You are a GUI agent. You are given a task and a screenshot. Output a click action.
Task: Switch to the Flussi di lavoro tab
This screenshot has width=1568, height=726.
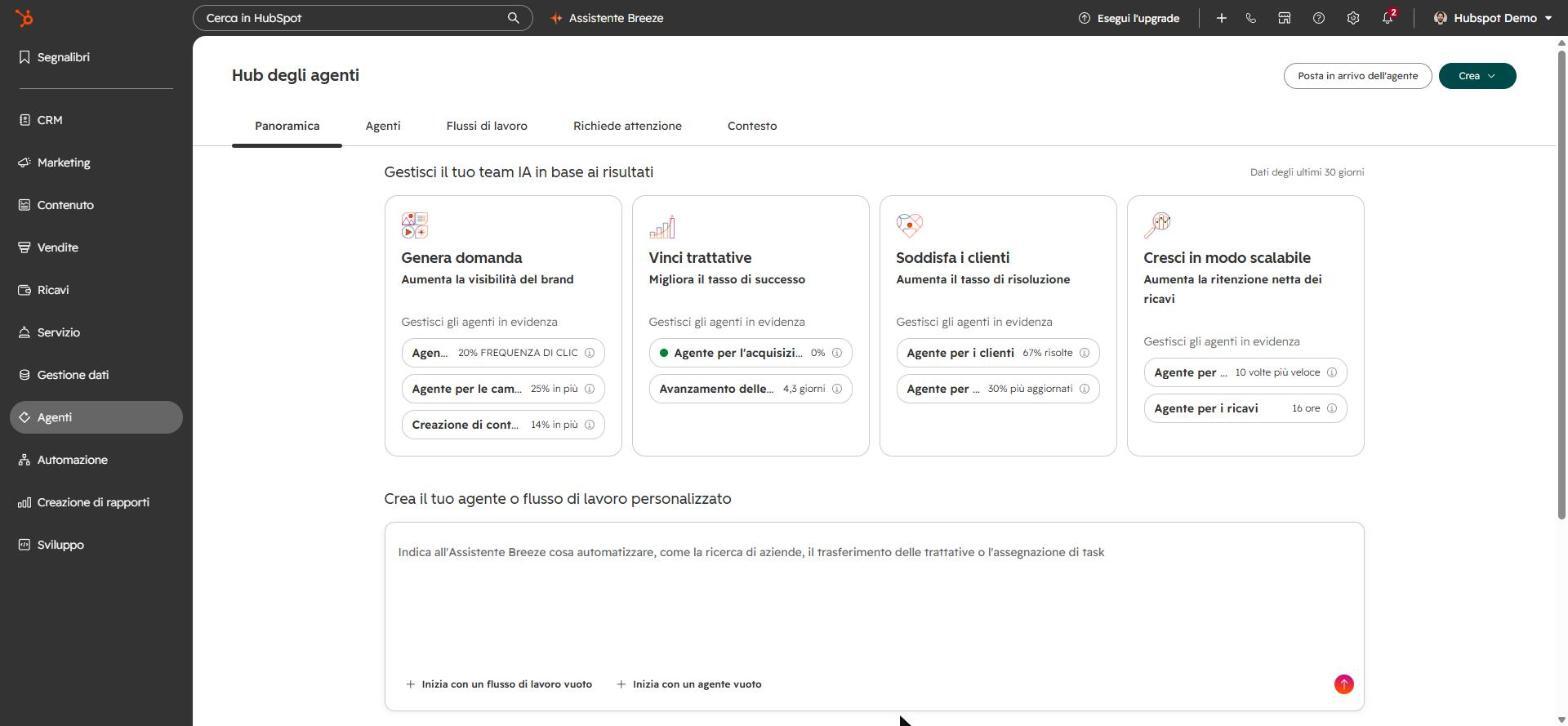[487, 126]
